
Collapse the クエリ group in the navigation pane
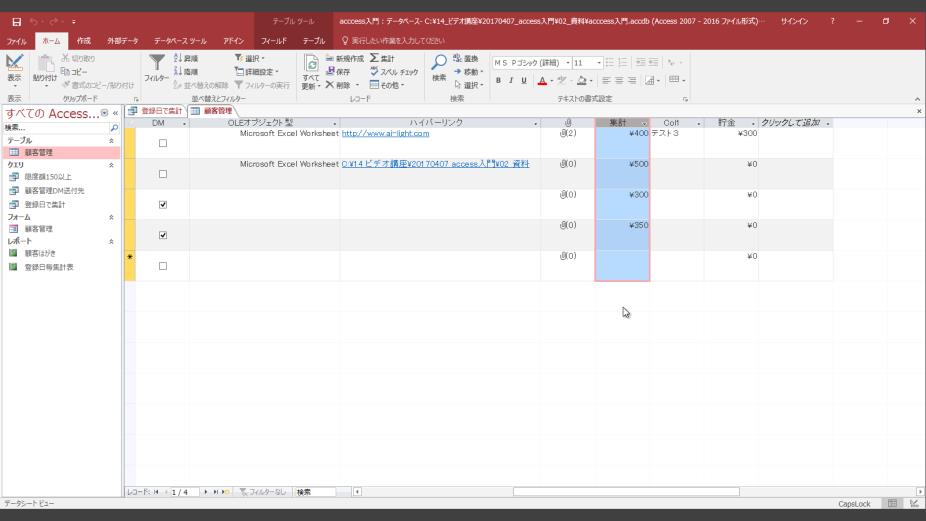(x=111, y=165)
